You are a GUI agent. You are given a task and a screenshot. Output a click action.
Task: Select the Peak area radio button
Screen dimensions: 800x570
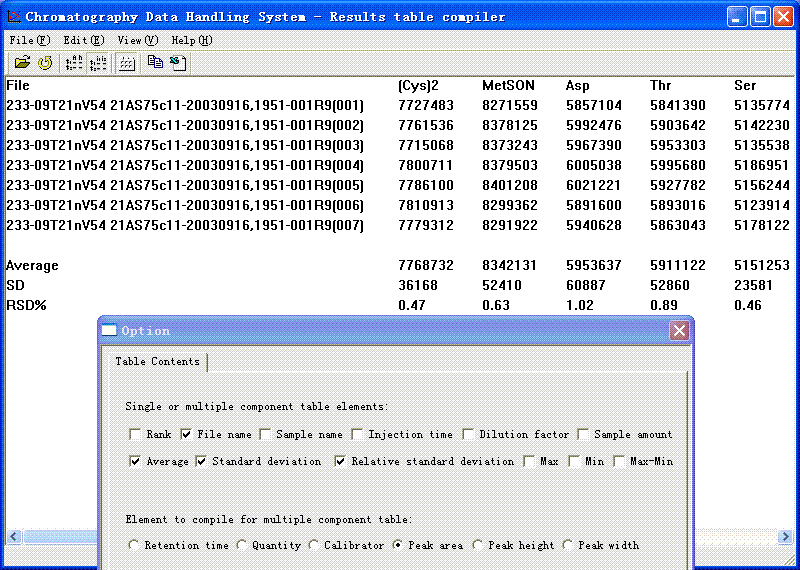point(398,545)
